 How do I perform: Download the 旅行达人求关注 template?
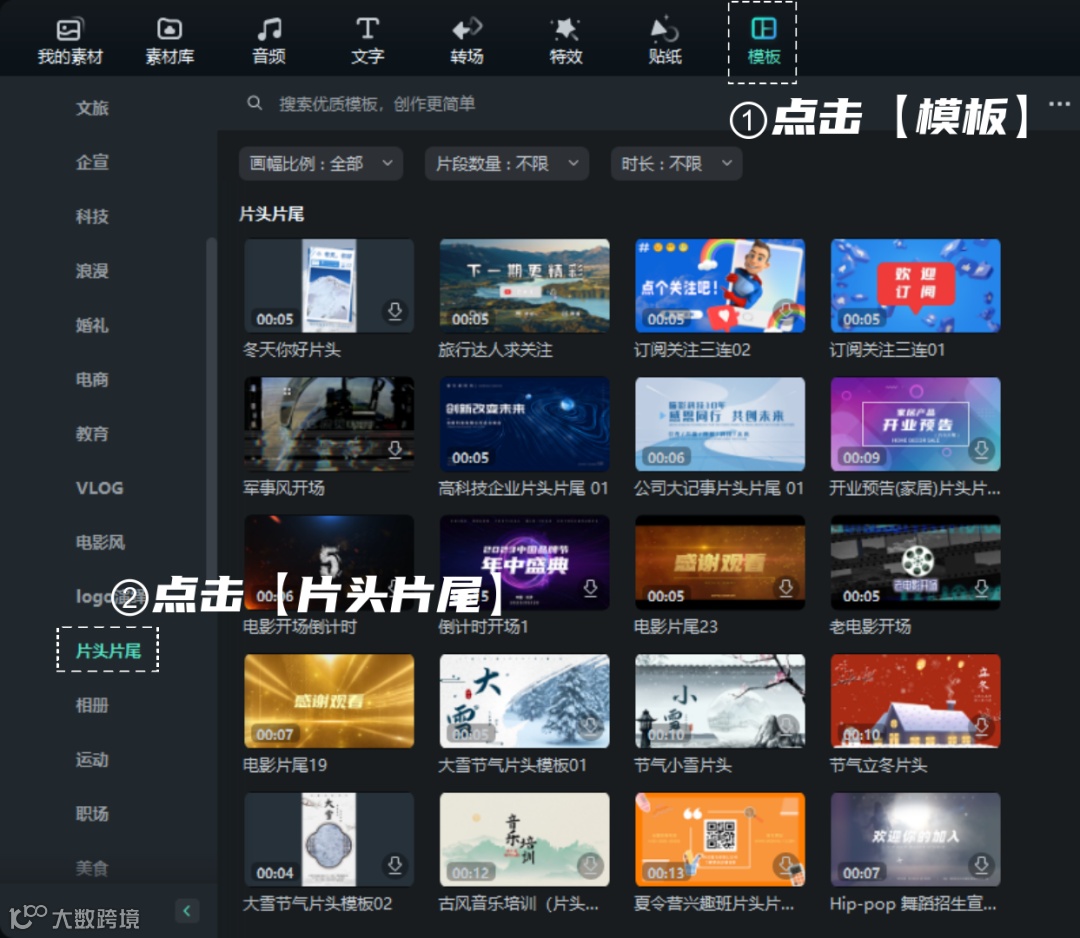click(x=590, y=313)
